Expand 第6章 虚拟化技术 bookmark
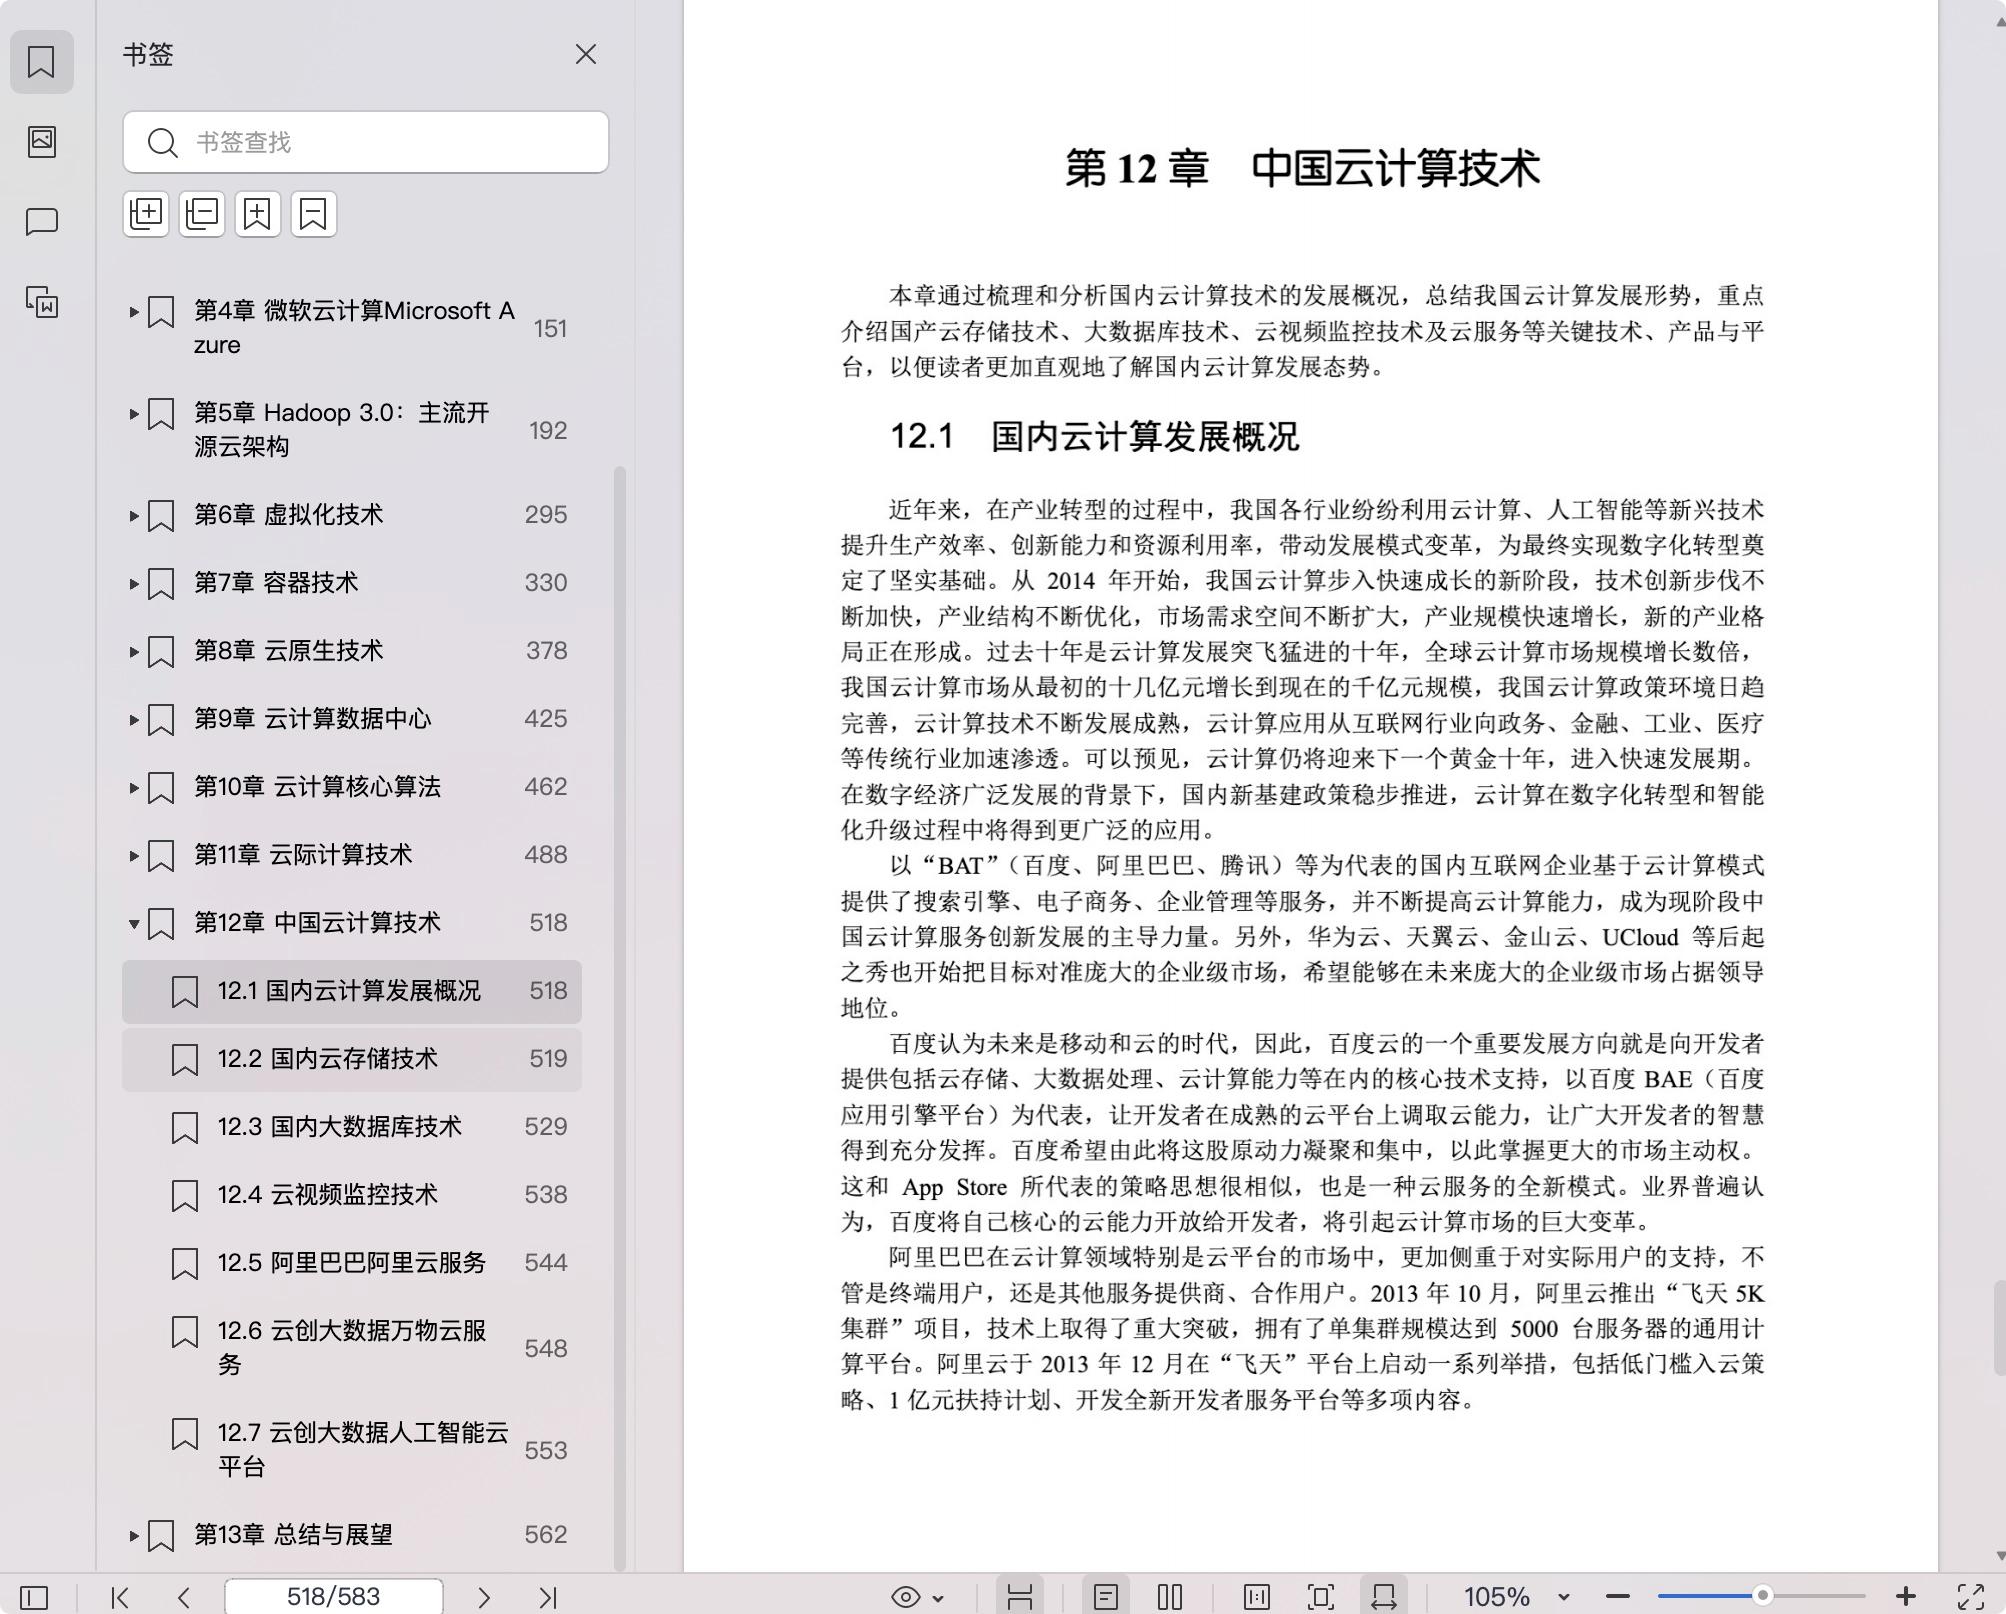Screen dimensions: 2006x1614 pyautogui.click(x=134, y=516)
